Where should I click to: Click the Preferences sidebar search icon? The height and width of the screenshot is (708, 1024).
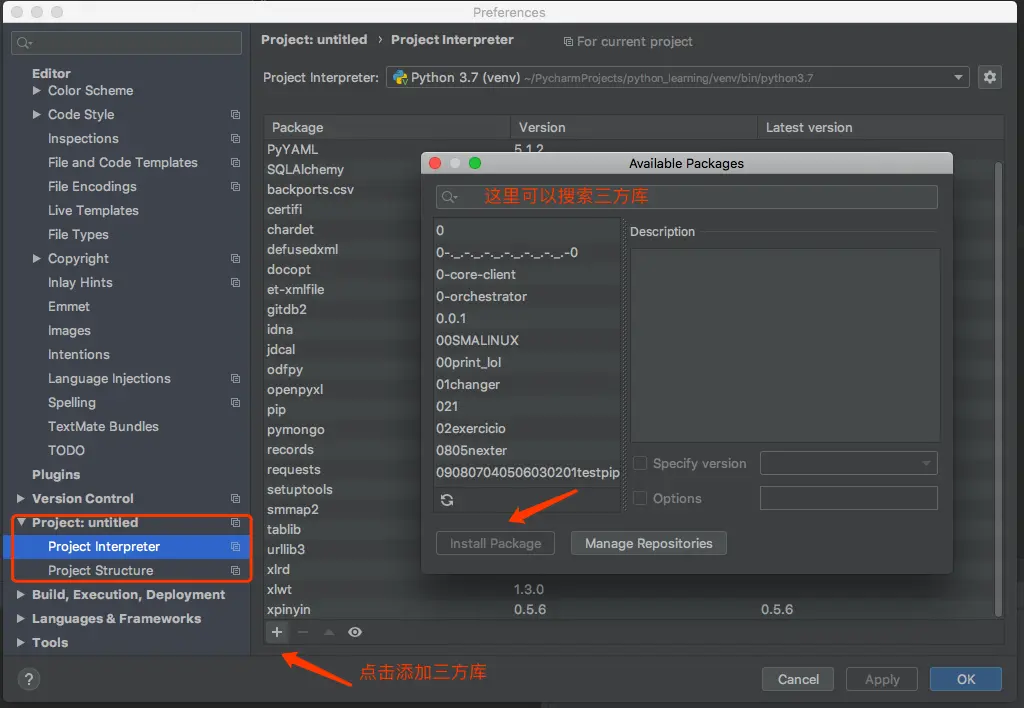coord(24,42)
